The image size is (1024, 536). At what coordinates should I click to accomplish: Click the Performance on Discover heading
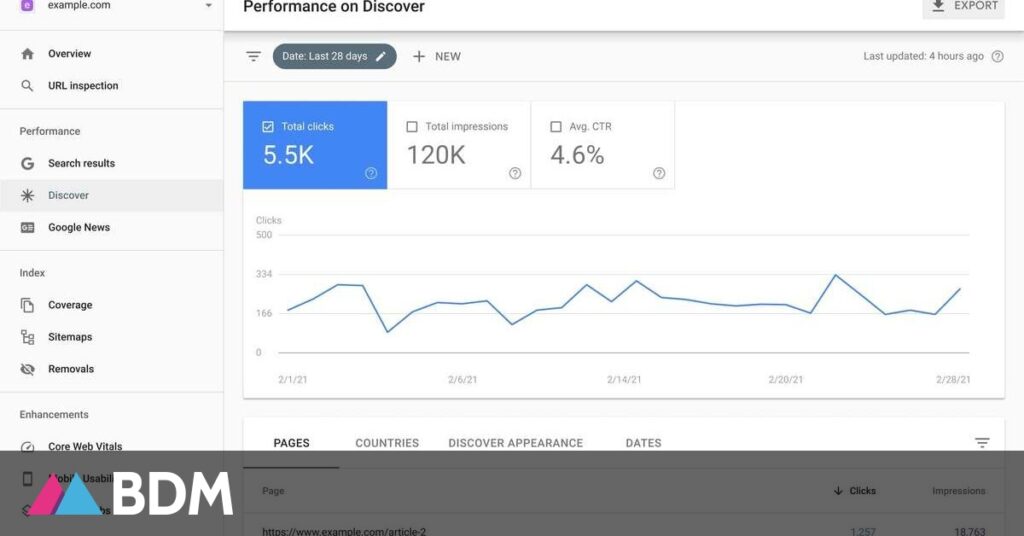(x=334, y=7)
